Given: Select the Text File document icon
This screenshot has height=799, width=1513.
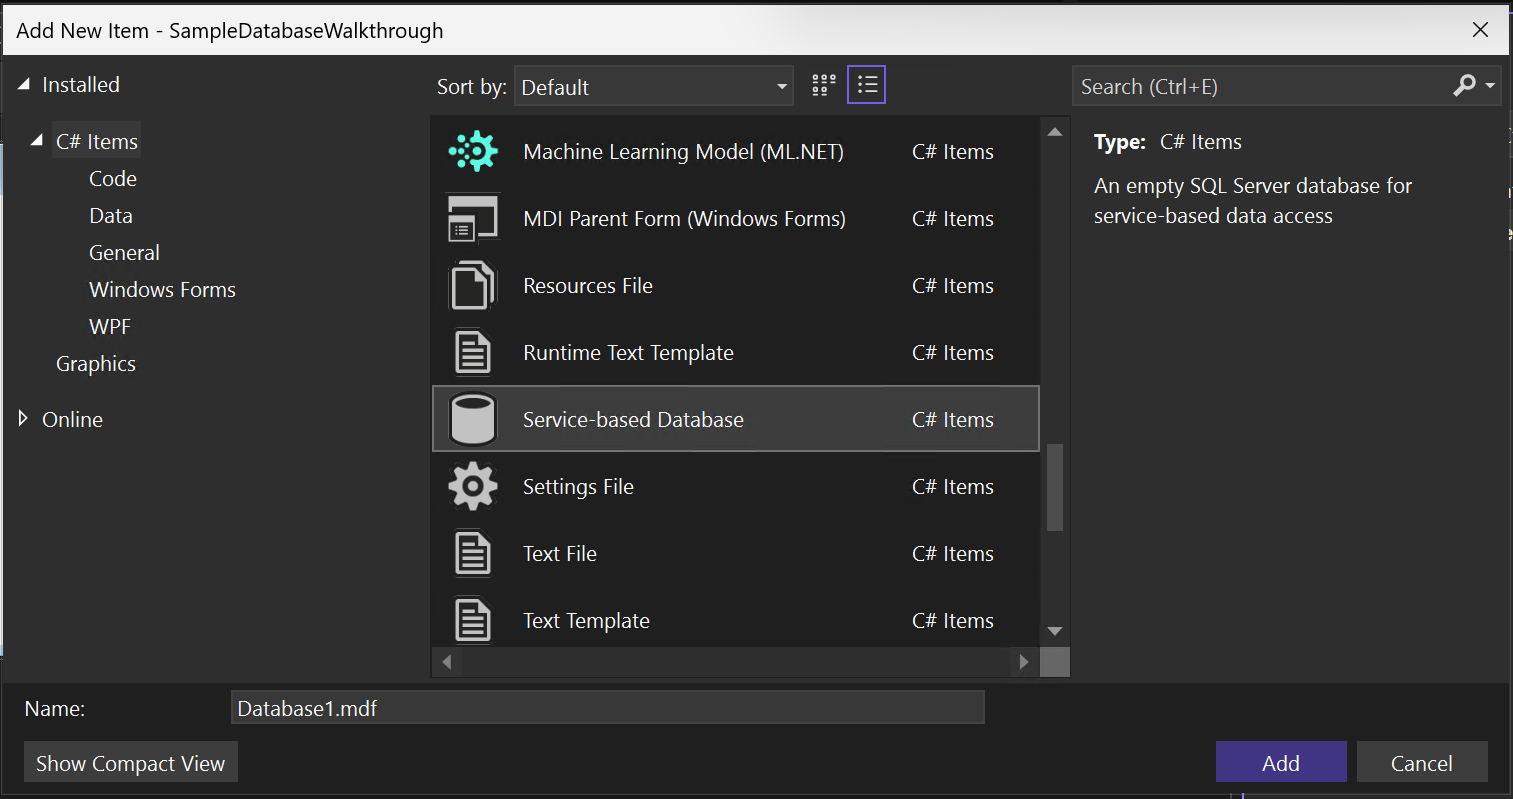Looking at the screenshot, I should tap(473, 554).
